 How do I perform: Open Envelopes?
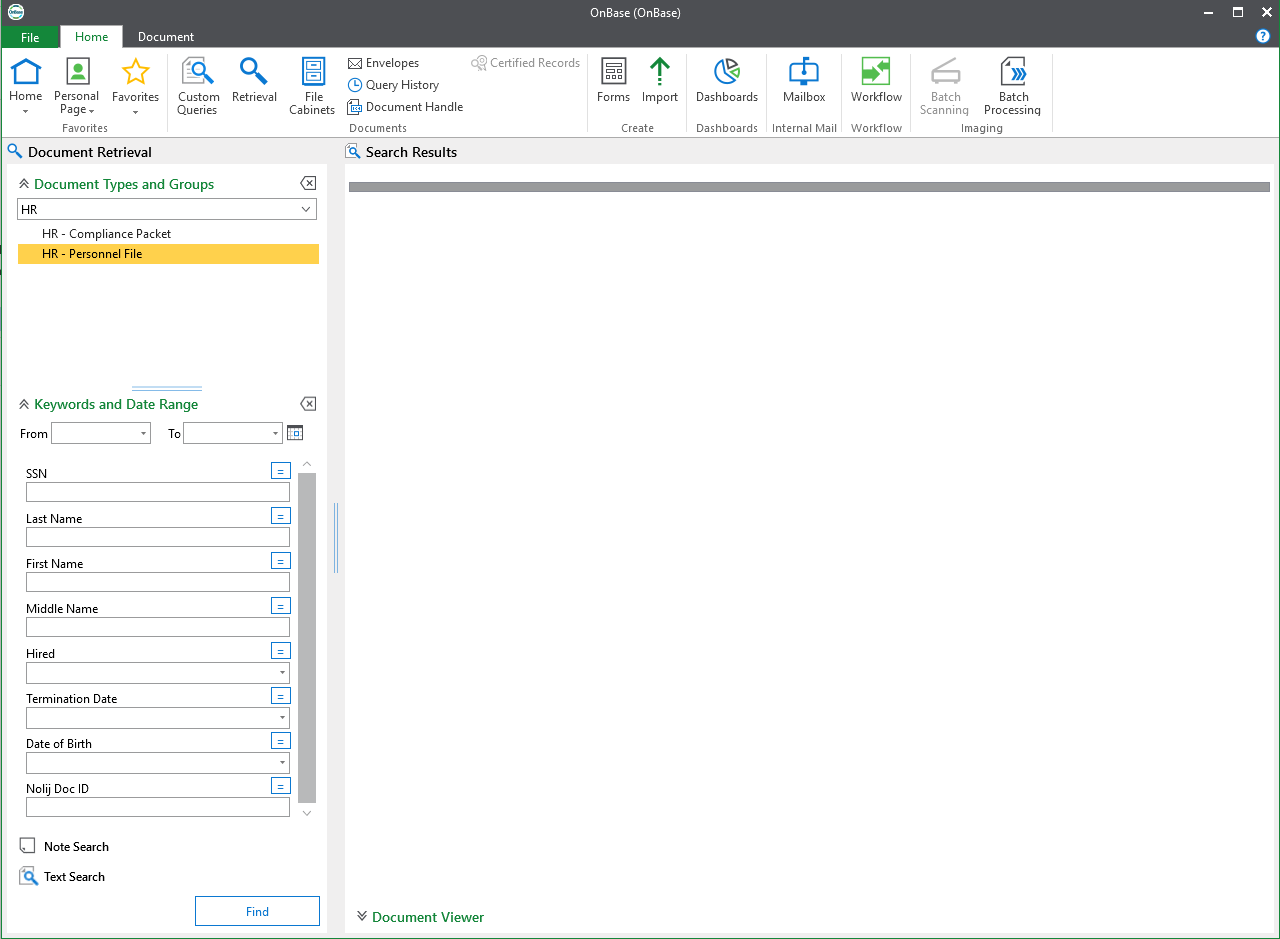tap(383, 63)
